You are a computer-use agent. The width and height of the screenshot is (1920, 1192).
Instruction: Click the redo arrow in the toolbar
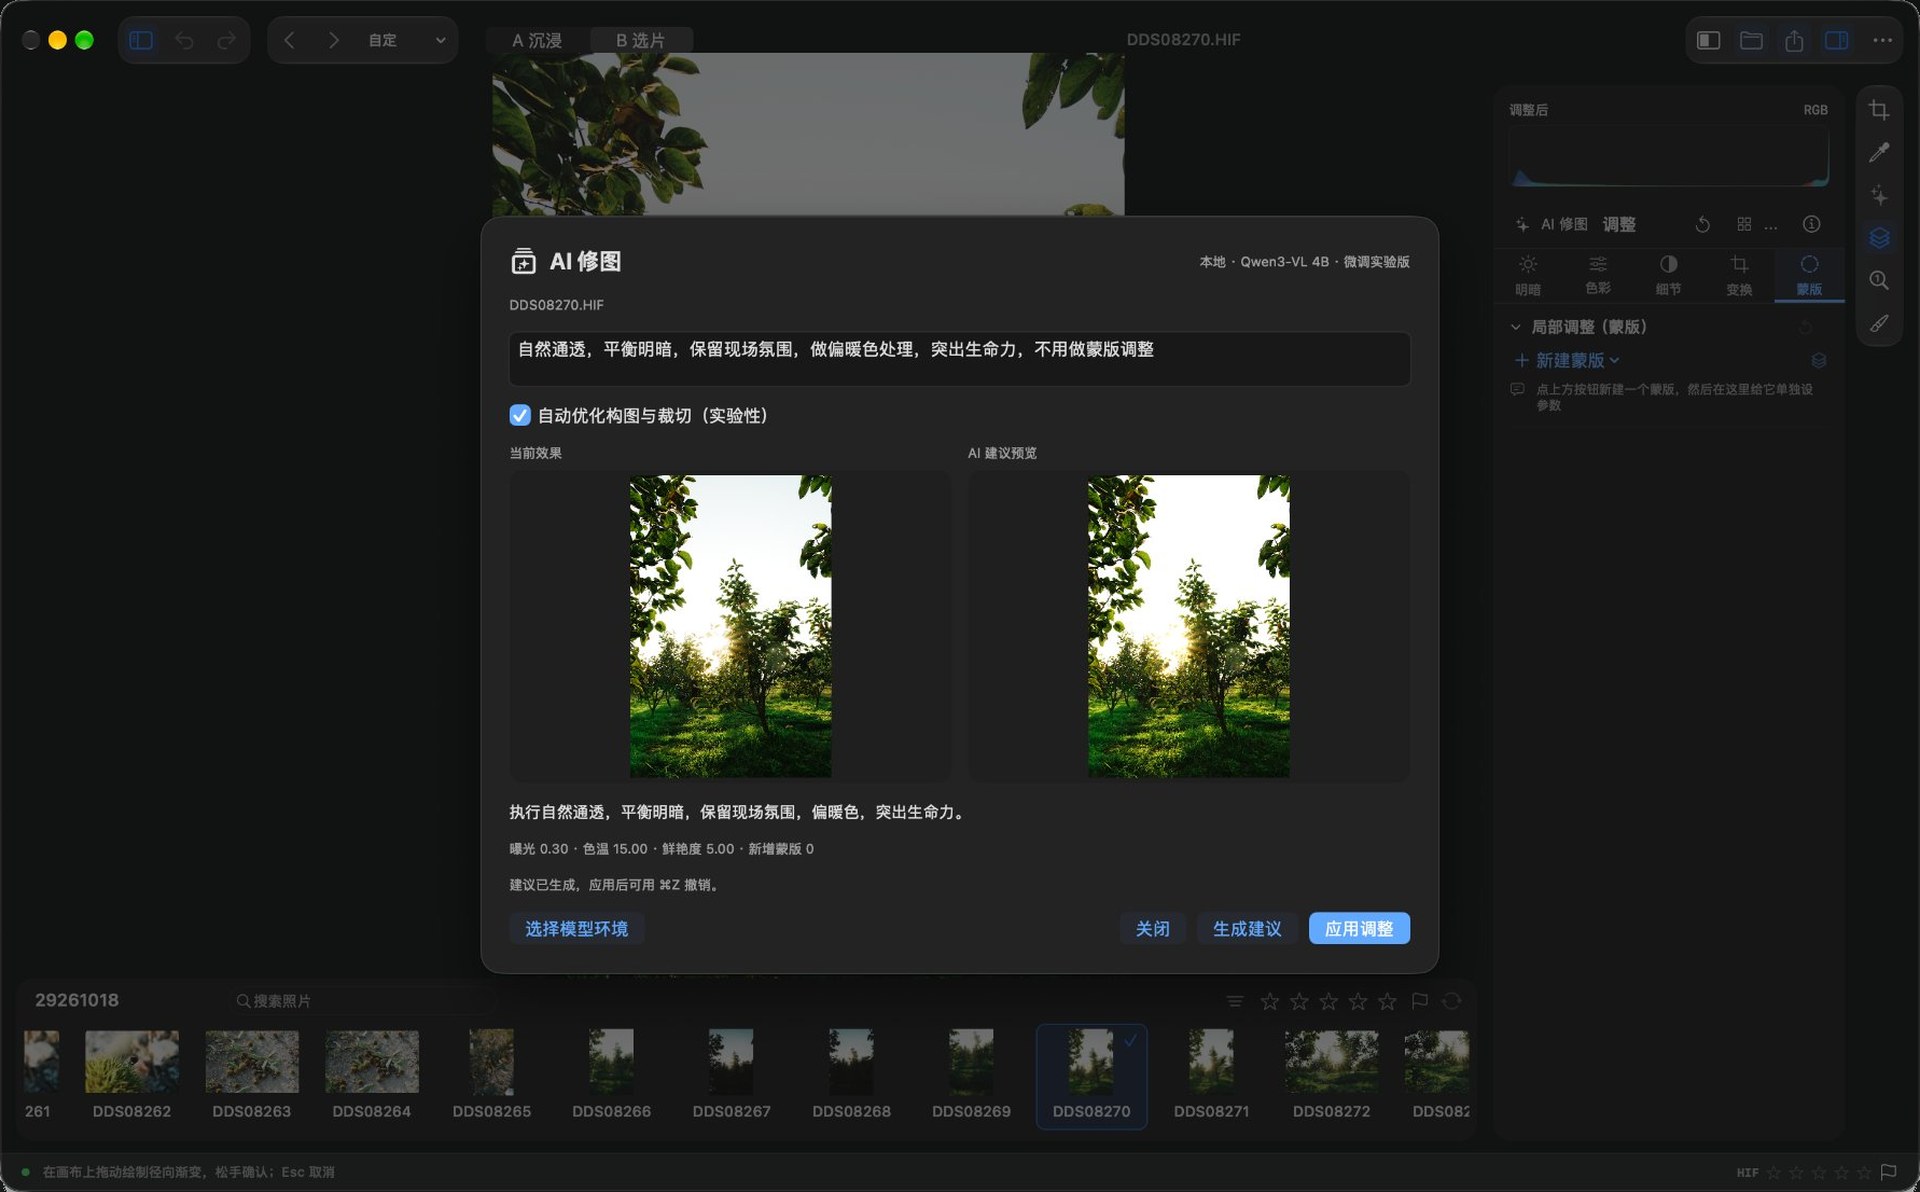tap(227, 40)
